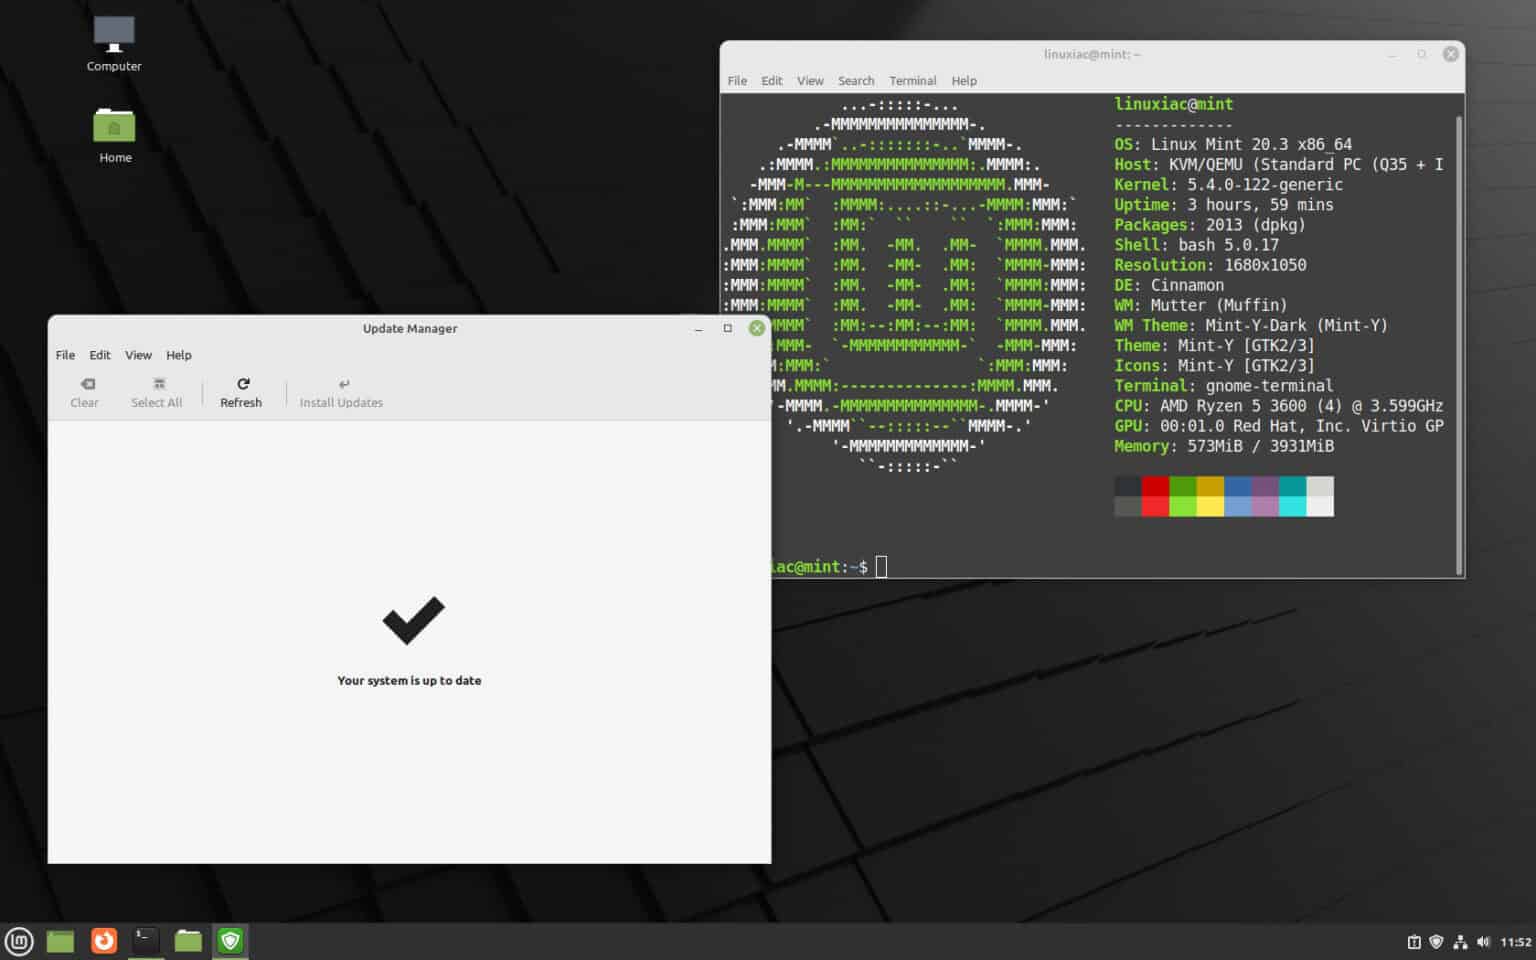Open the terminal icon in the taskbar
This screenshot has width=1536, height=960.
pyautogui.click(x=143, y=940)
